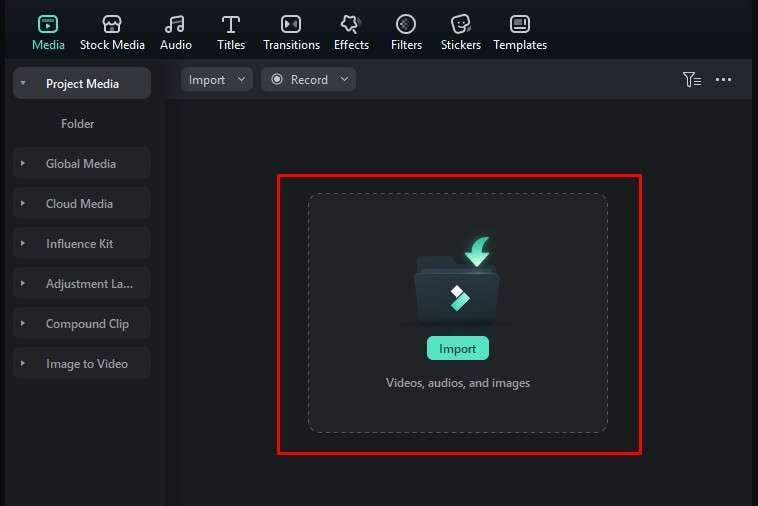Select the Adjustment La... category label
Viewport: 758px width, 506px height.
point(89,284)
